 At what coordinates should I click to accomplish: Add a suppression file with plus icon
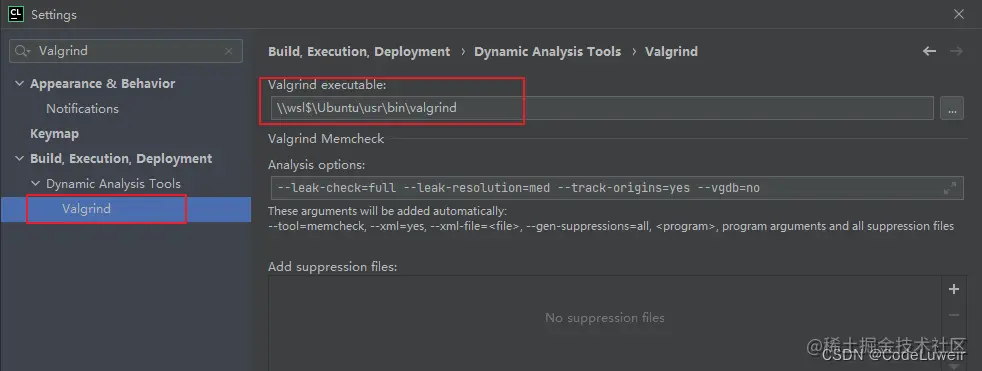click(x=954, y=289)
